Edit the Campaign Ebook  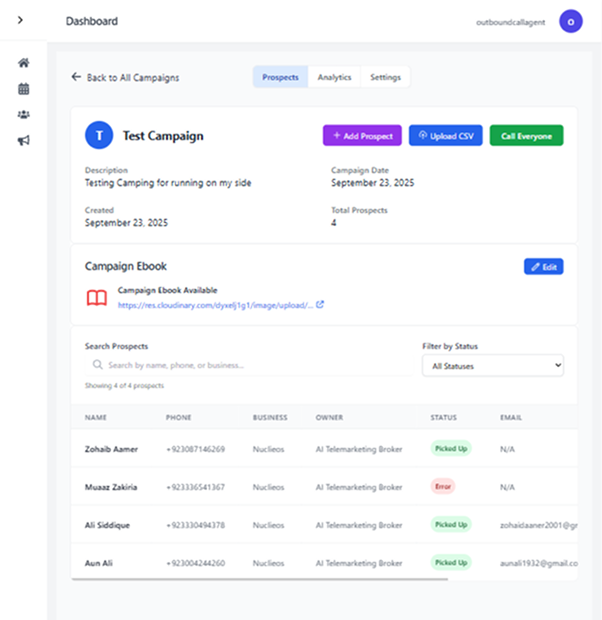[543, 267]
